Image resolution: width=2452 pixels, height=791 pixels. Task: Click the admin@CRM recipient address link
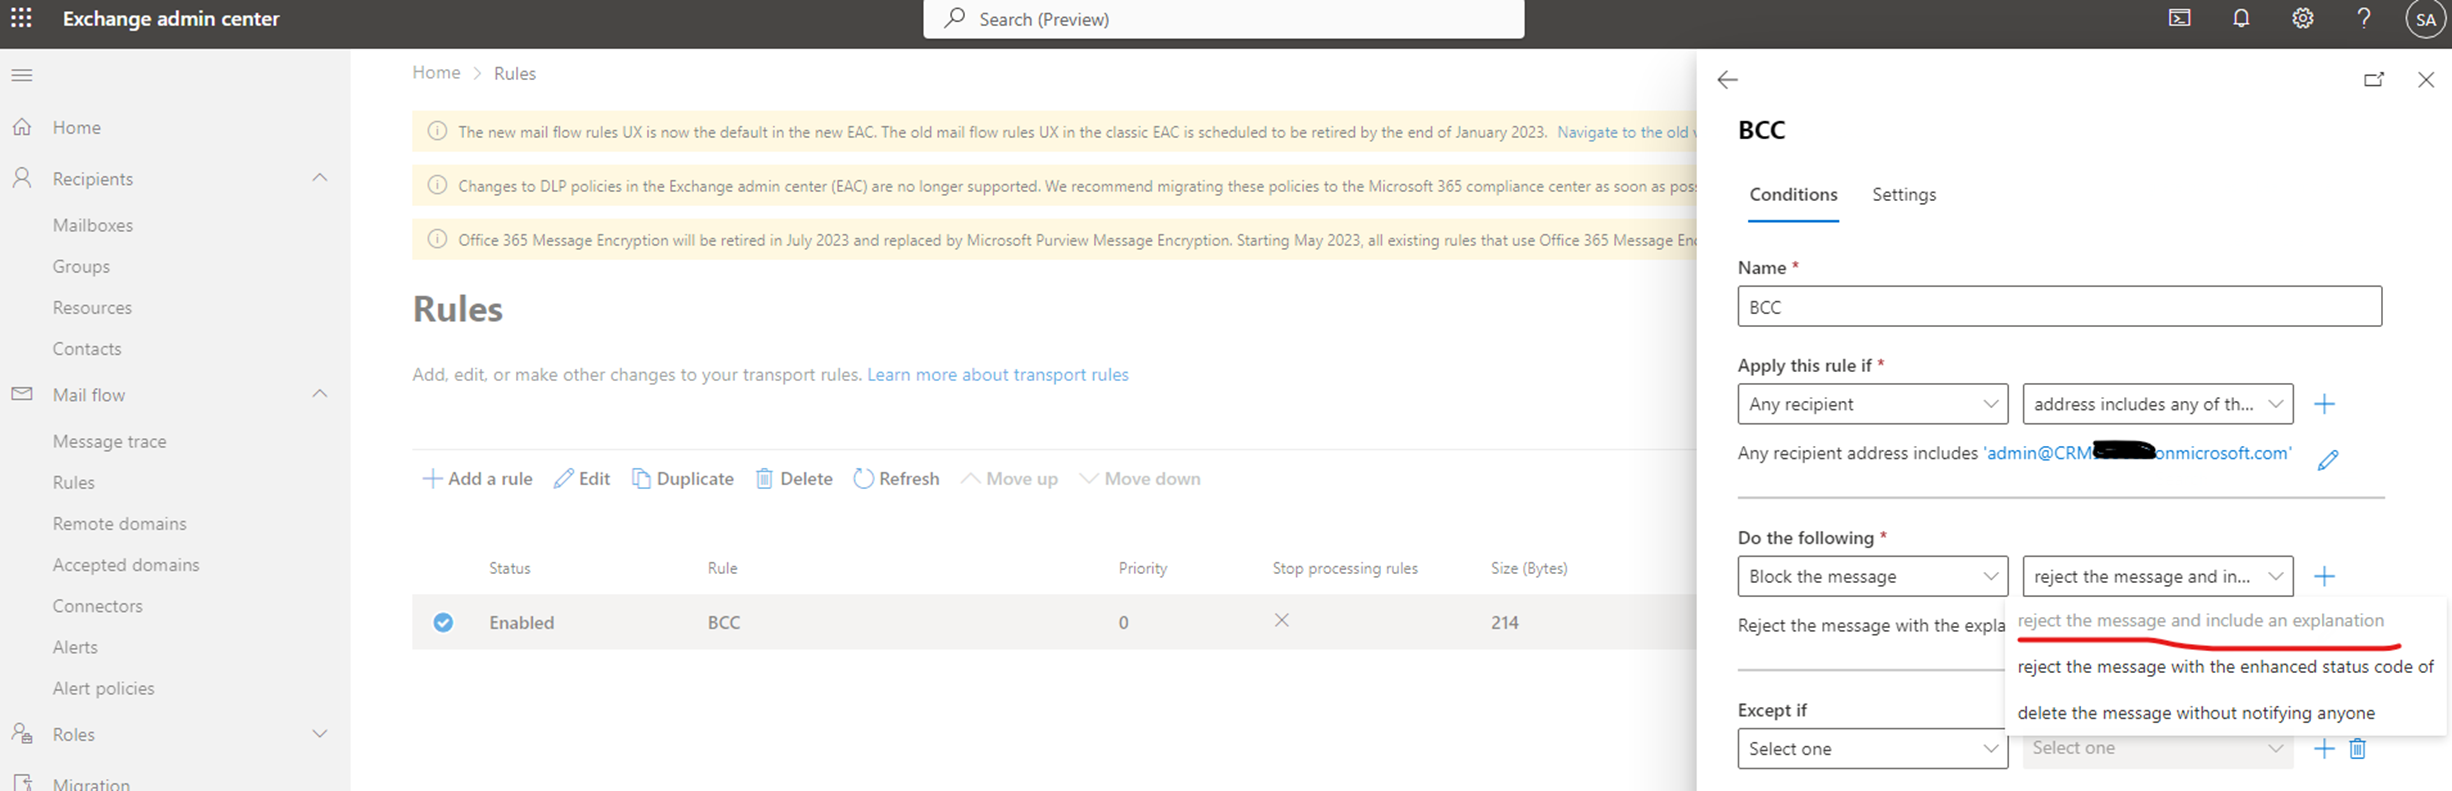tap(2137, 453)
